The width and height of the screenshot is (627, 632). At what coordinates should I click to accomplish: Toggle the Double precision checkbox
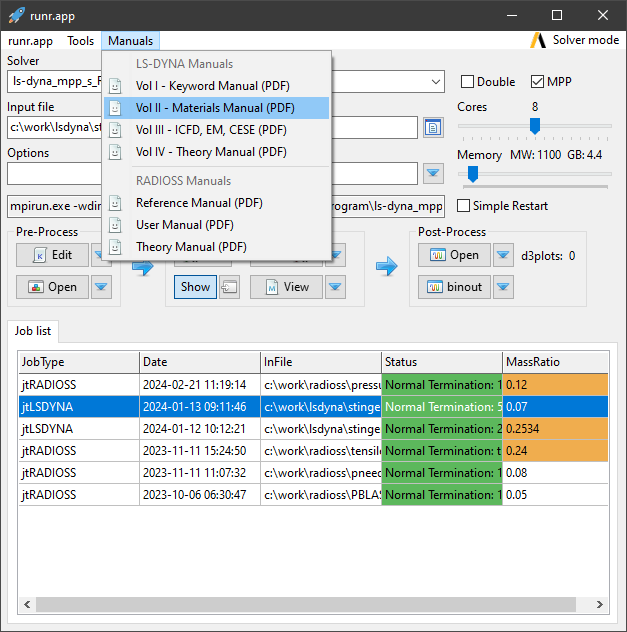(x=467, y=82)
